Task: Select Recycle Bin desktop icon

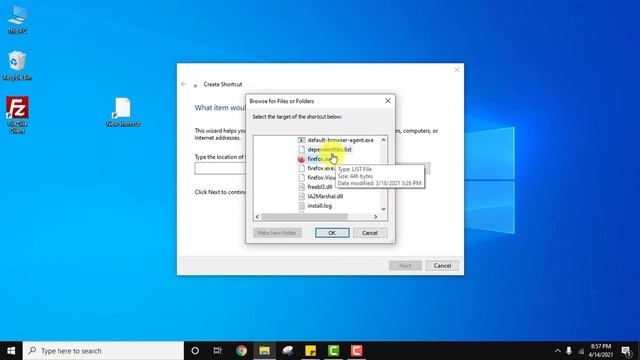Action: (x=17, y=65)
